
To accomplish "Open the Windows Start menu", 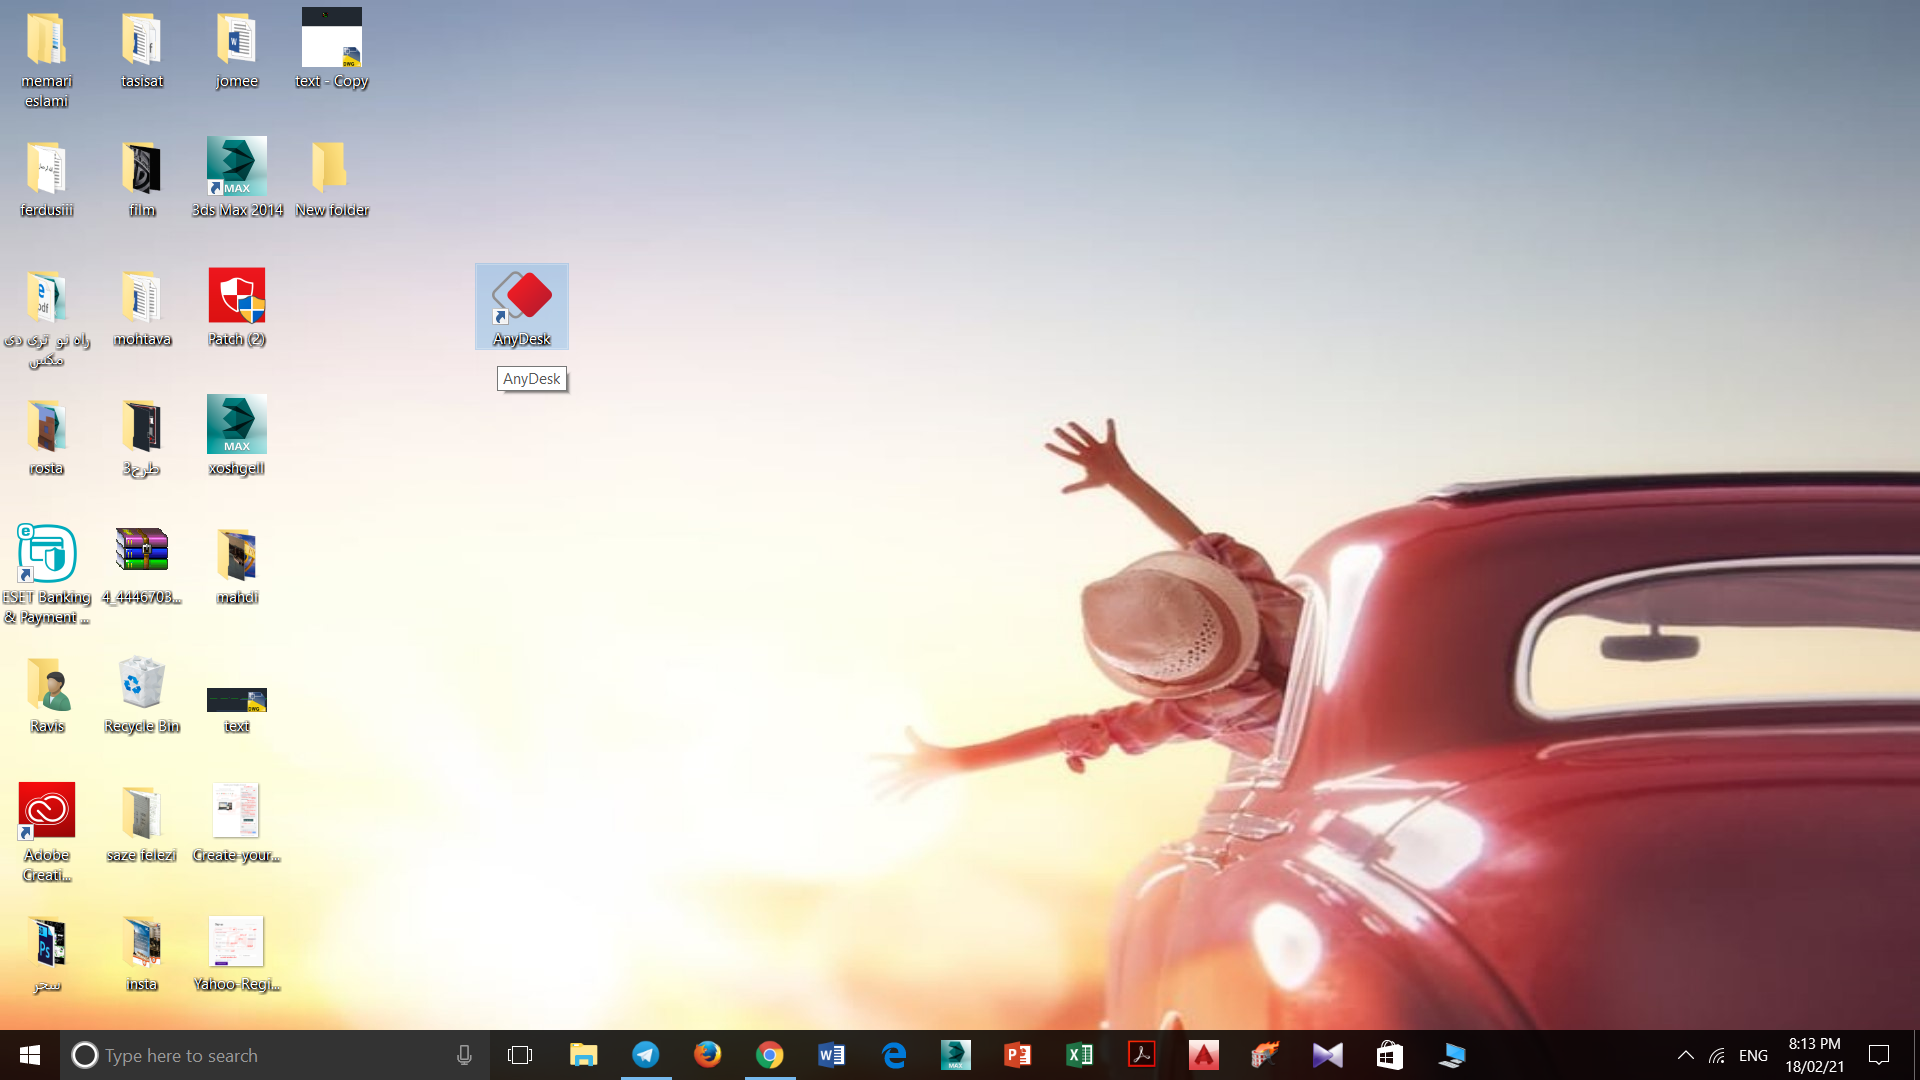I will (x=30, y=1055).
